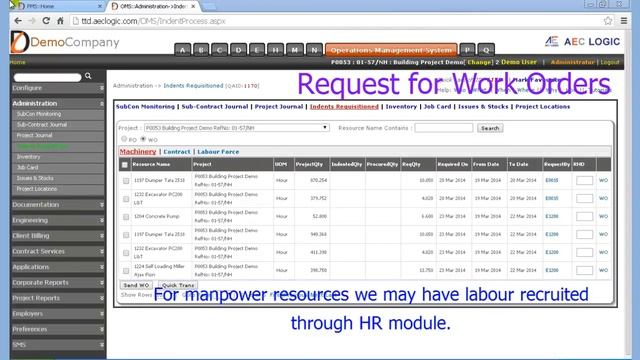640x360 pixels.
Task: Select the PO radio button
Action: click(x=124, y=139)
